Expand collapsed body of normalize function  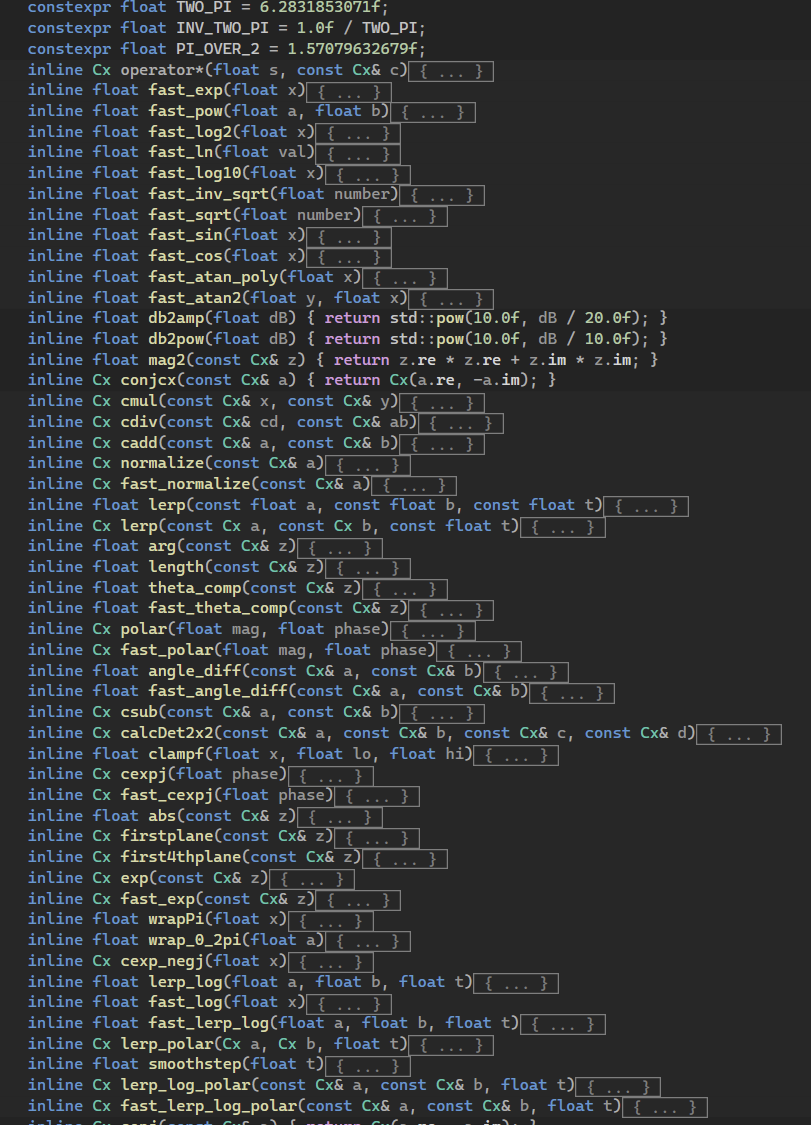click(x=367, y=465)
